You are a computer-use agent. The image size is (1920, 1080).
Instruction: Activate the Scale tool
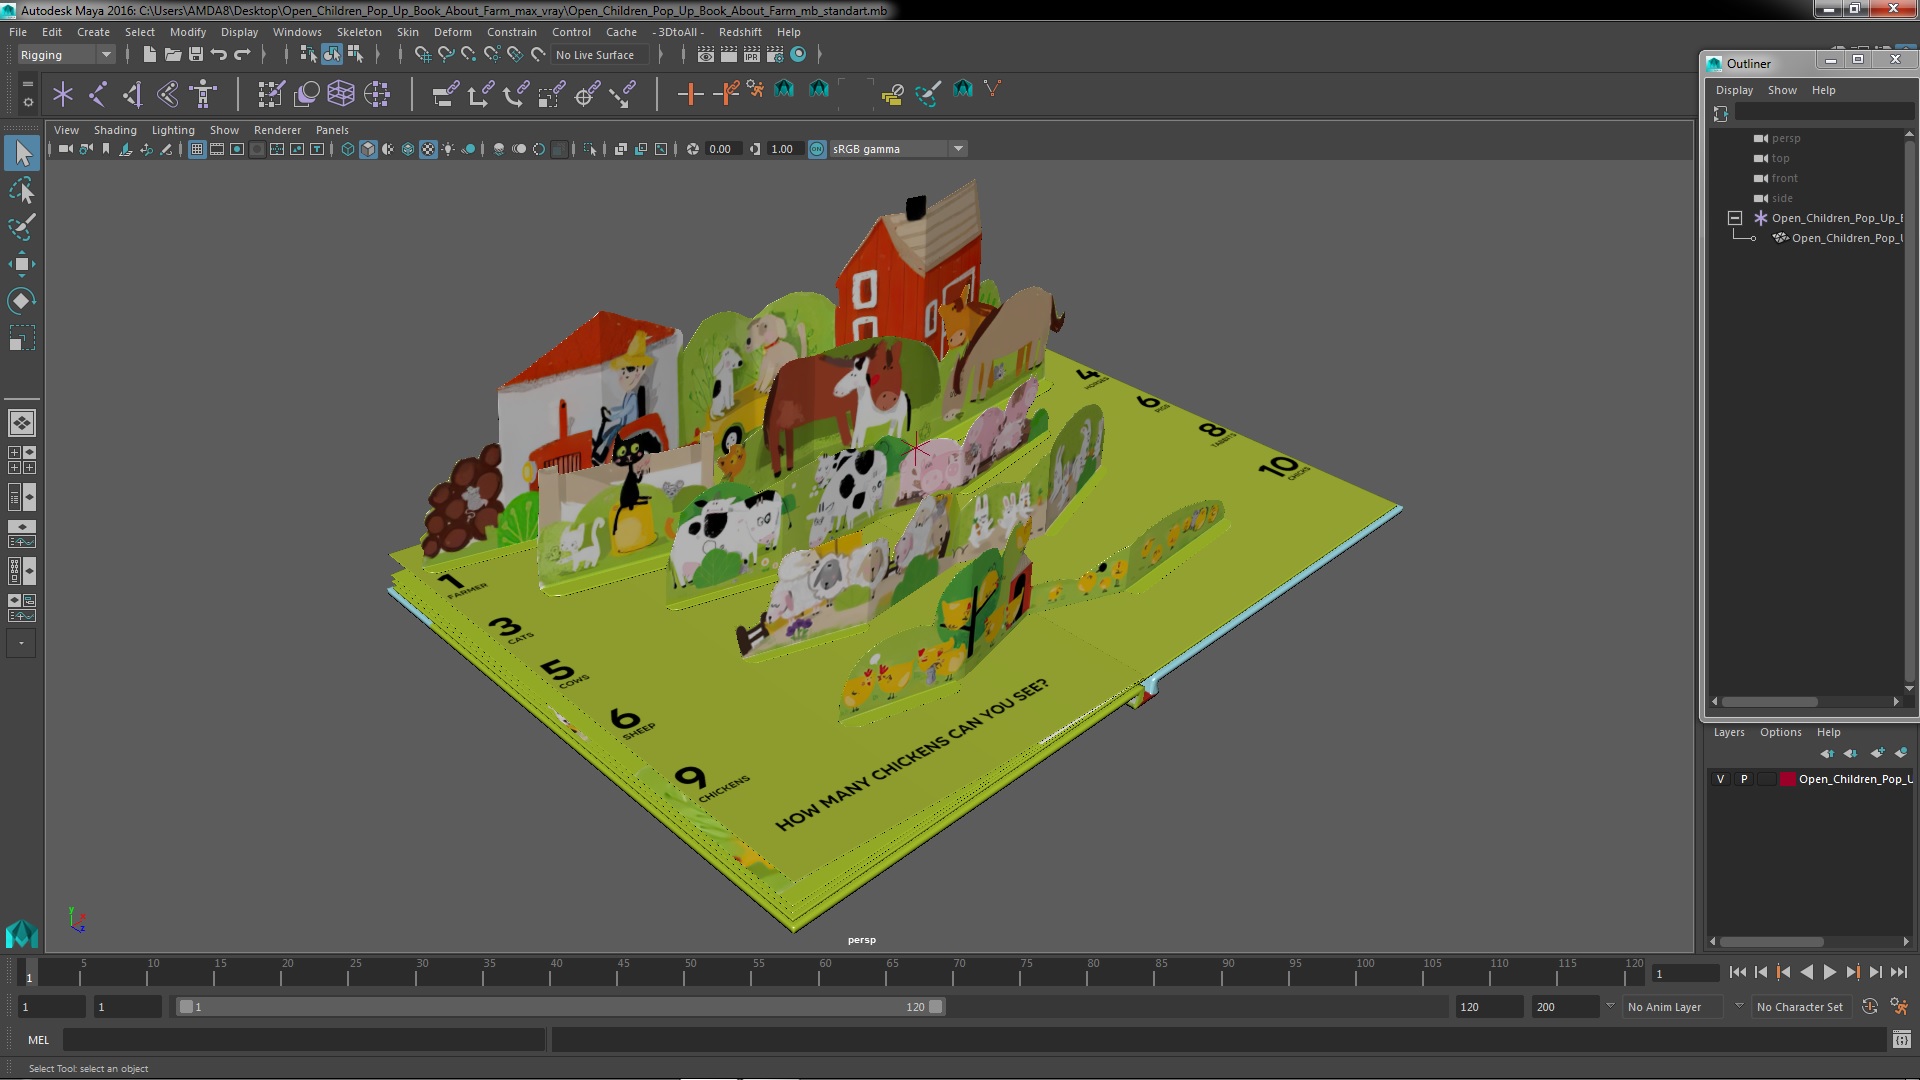pos(22,338)
